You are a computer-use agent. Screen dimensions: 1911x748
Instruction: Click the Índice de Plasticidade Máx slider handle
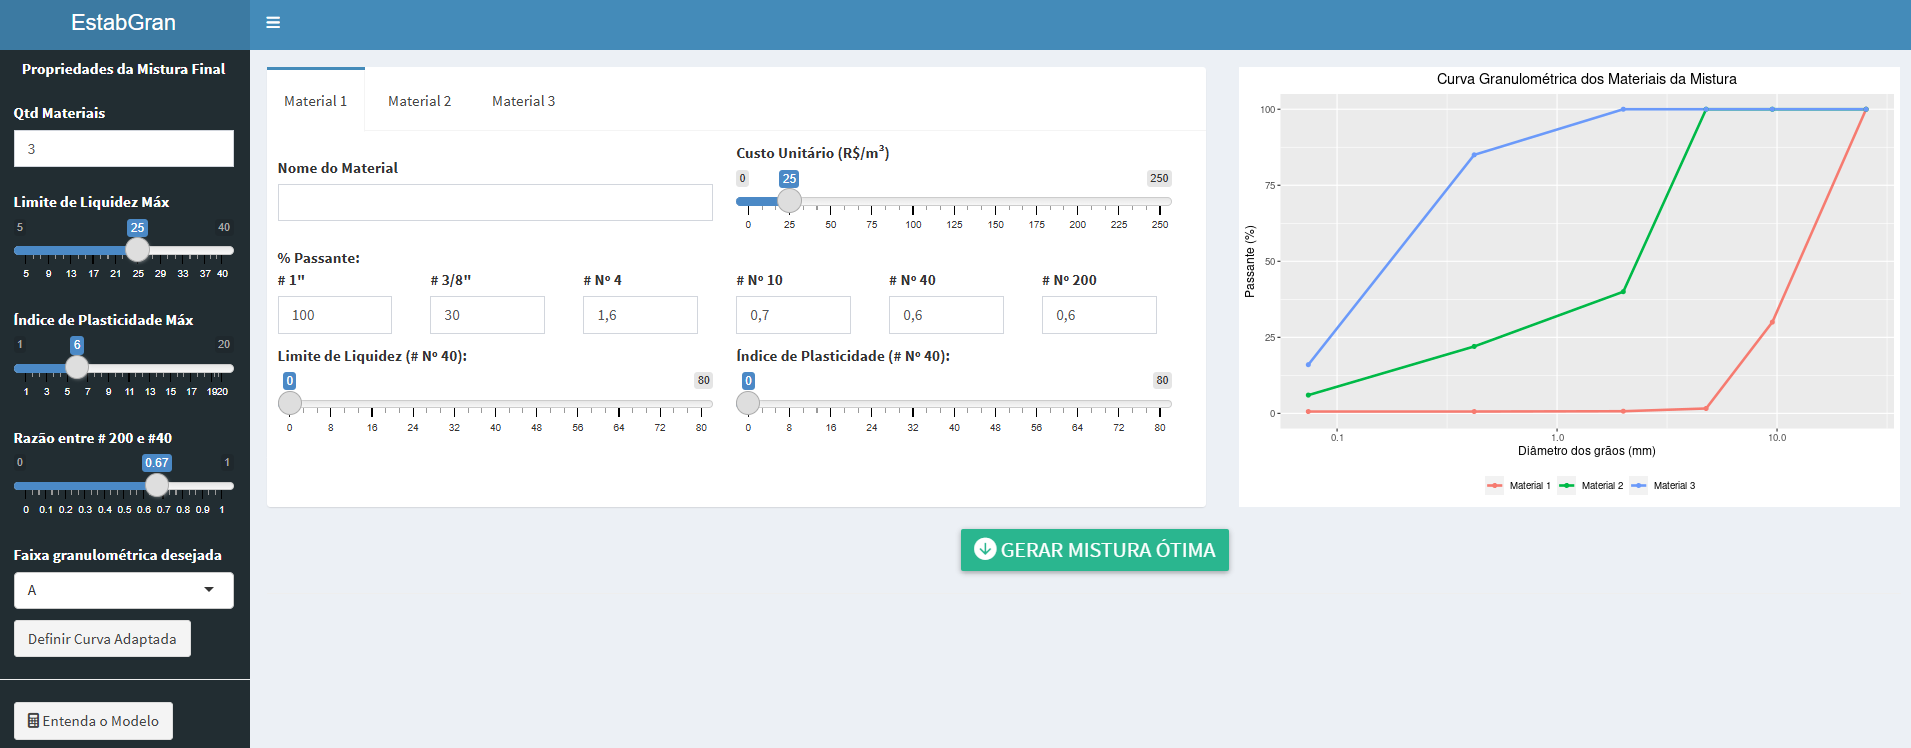pos(77,367)
